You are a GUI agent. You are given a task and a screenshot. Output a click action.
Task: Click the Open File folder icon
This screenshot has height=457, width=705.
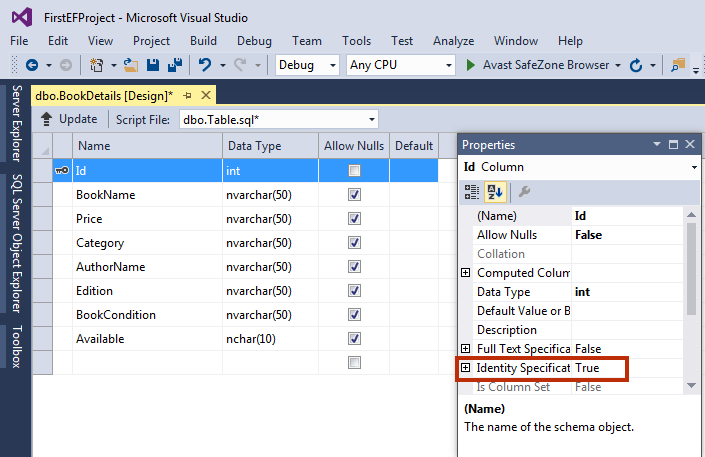131,65
